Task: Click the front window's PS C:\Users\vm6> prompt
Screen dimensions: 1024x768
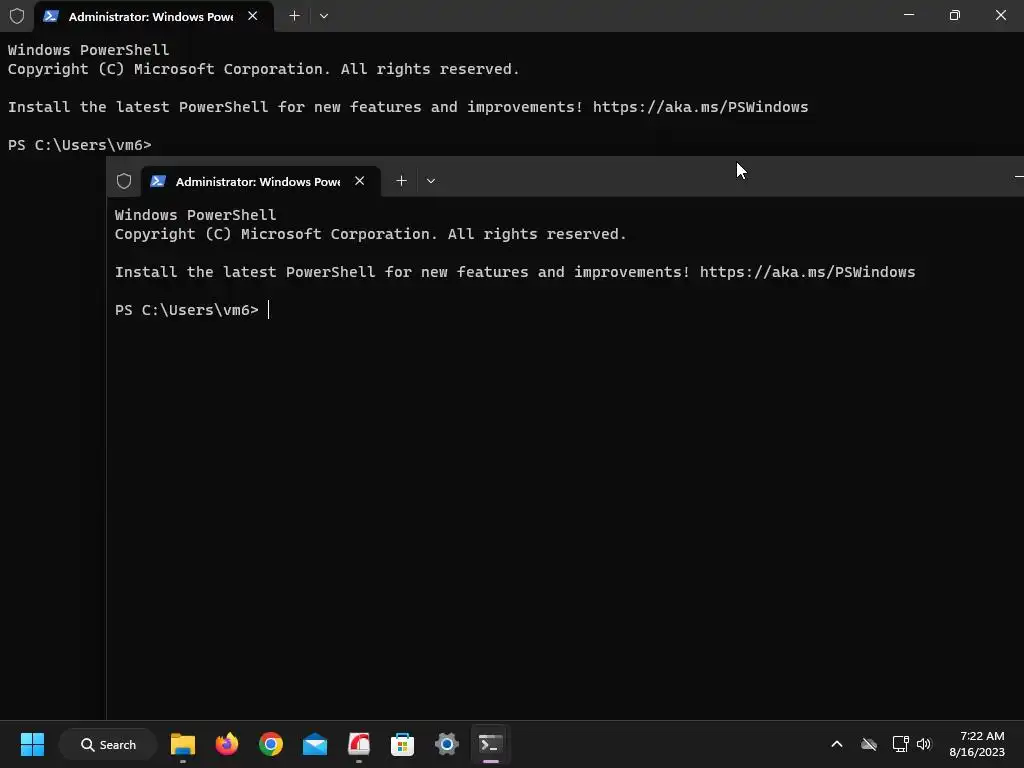Action: pos(187,310)
